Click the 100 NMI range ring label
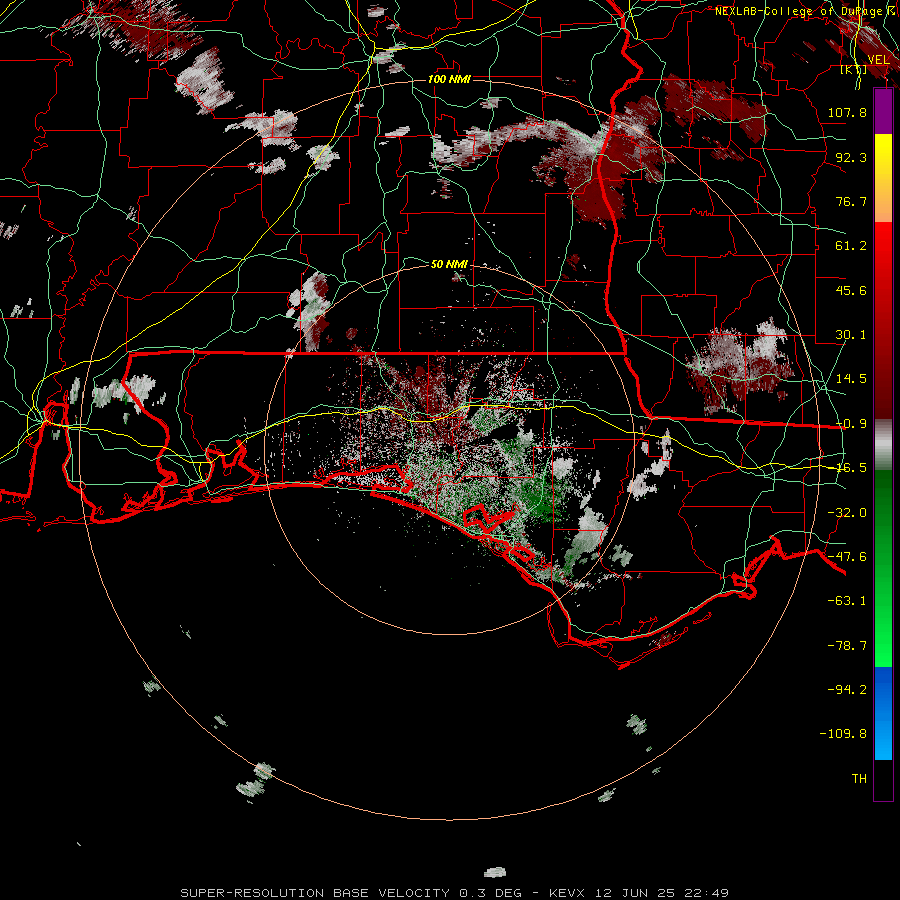 [x=449, y=79]
